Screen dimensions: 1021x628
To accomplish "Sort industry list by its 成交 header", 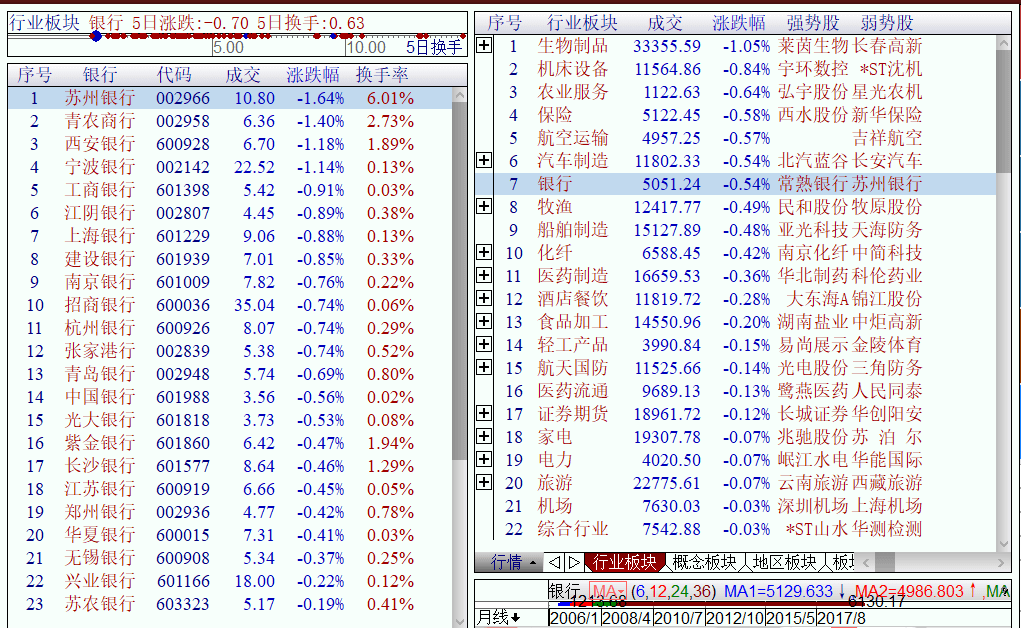I will [665, 23].
